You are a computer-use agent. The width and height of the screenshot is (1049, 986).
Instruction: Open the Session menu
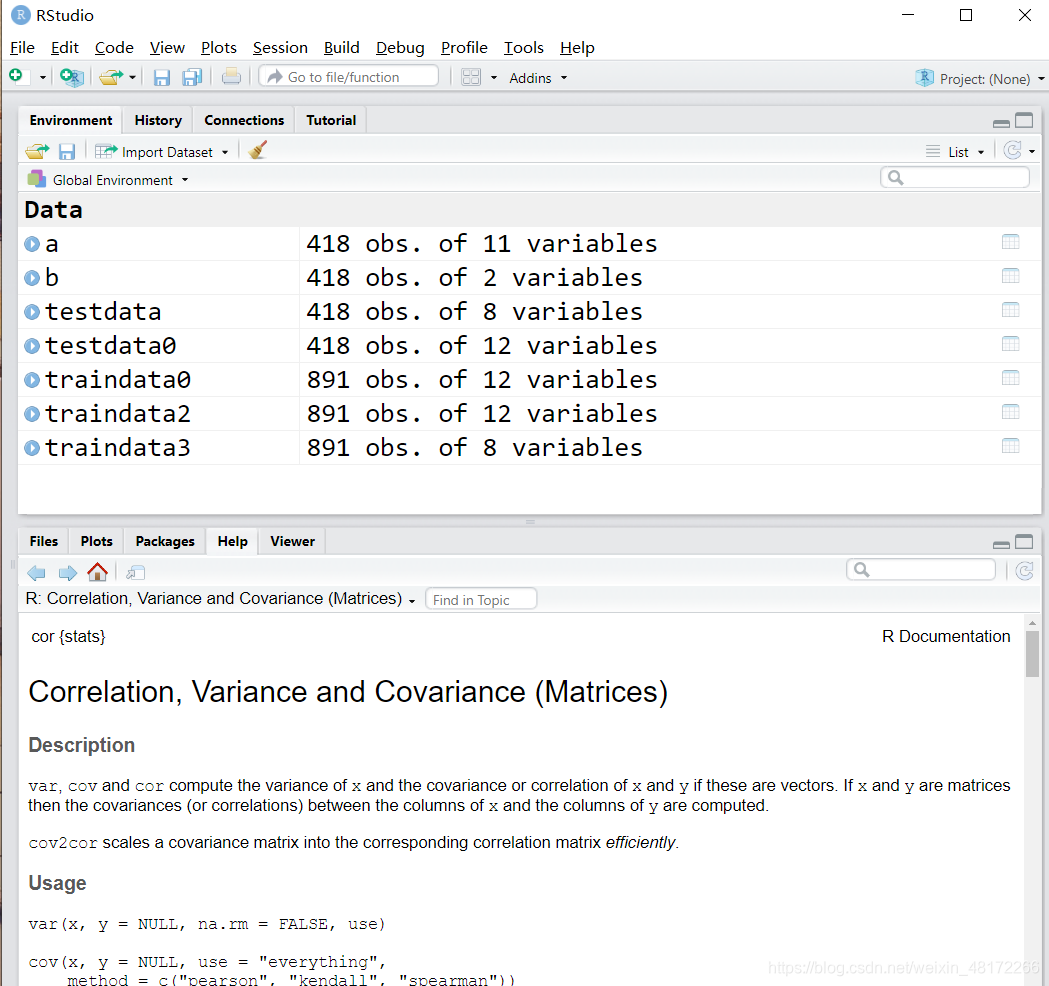click(x=280, y=47)
